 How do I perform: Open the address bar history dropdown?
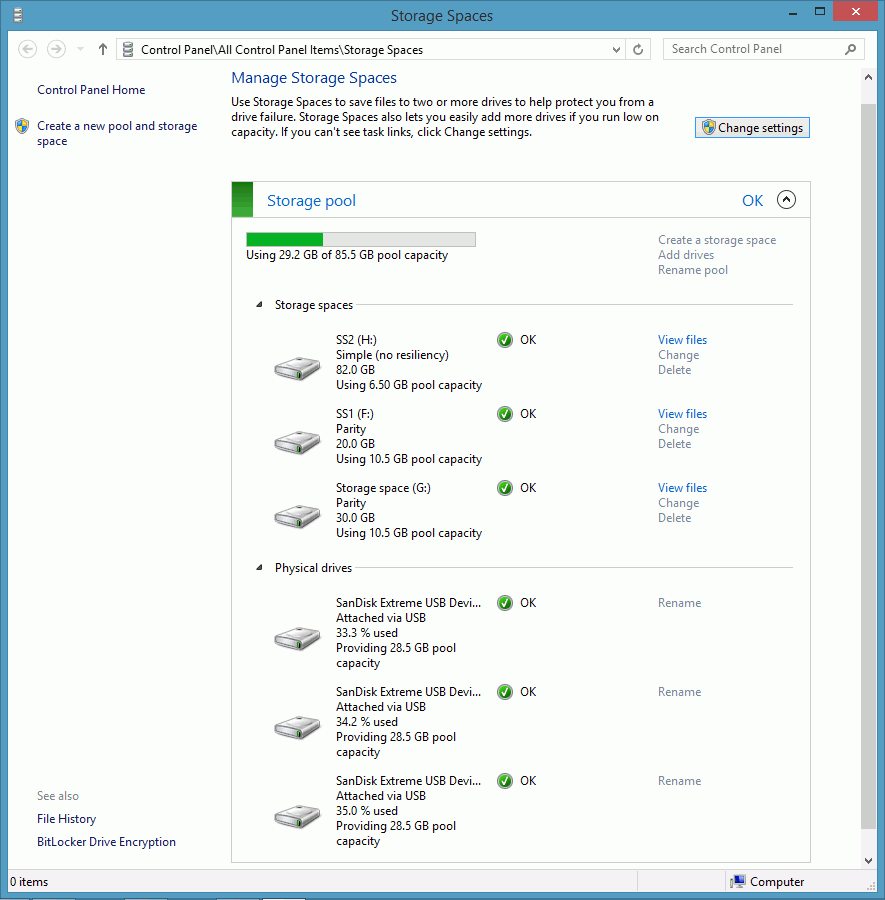(616, 49)
